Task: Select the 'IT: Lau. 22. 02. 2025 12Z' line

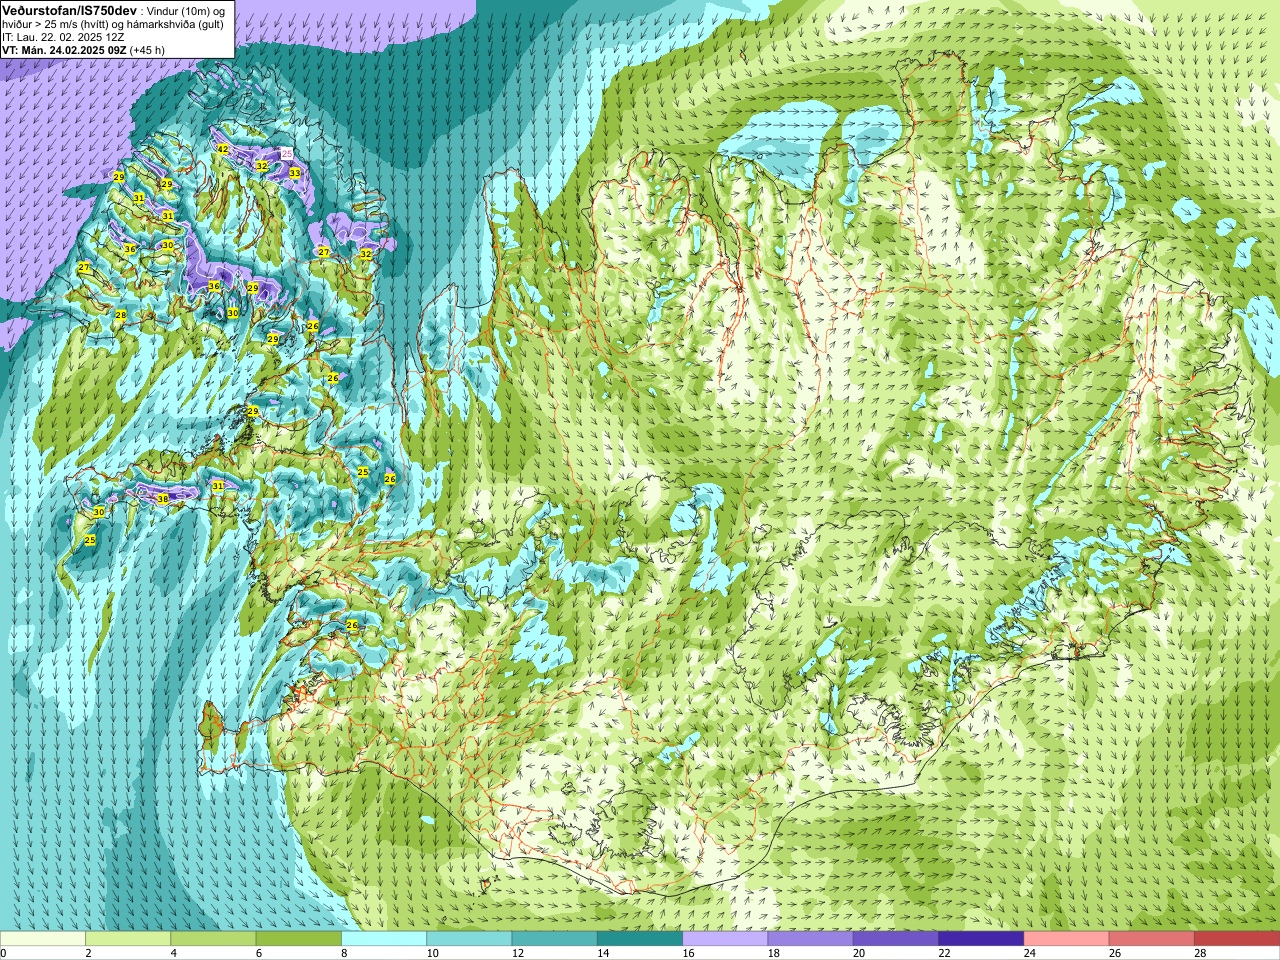Action: click(63, 37)
